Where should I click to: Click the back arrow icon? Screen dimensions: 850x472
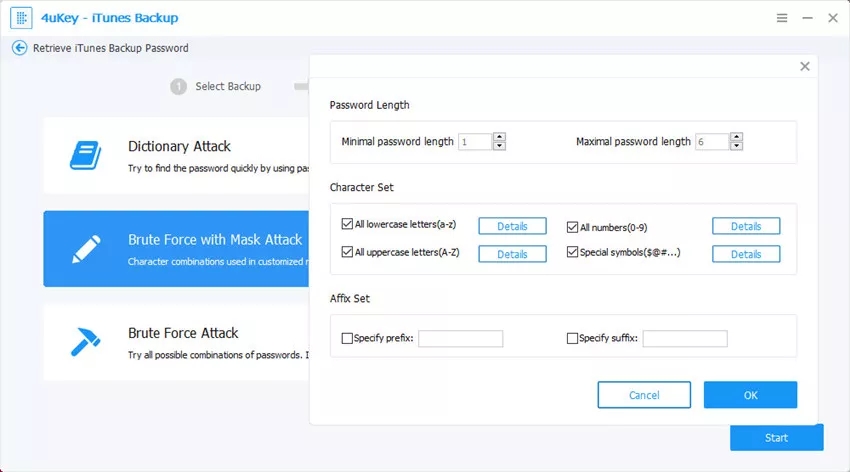(x=19, y=48)
